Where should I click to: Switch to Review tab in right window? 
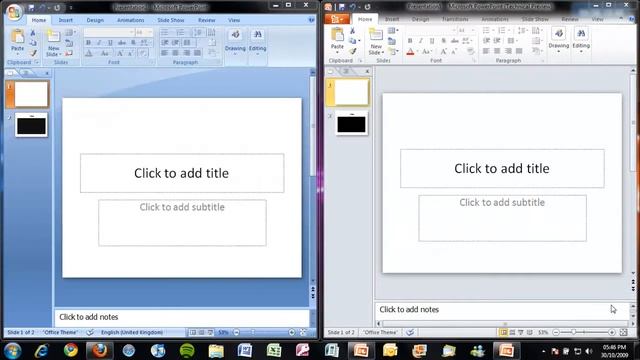click(x=570, y=19)
